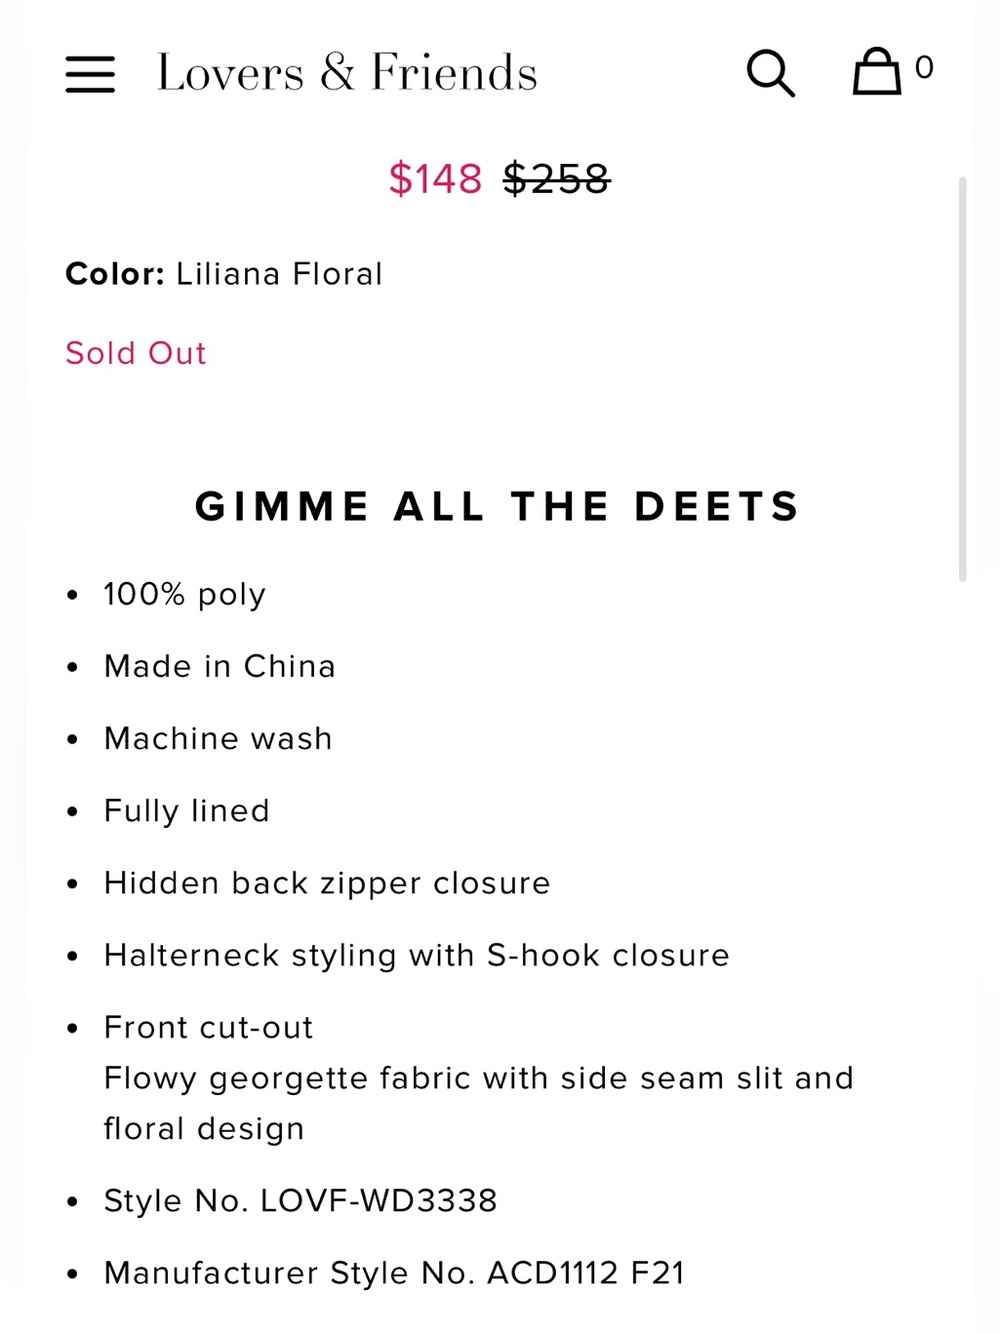The width and height of the screenshot is (1000, 1333).
Task: Click Style No. LOVF-WD3338 text
Action: click(301, 1200)
